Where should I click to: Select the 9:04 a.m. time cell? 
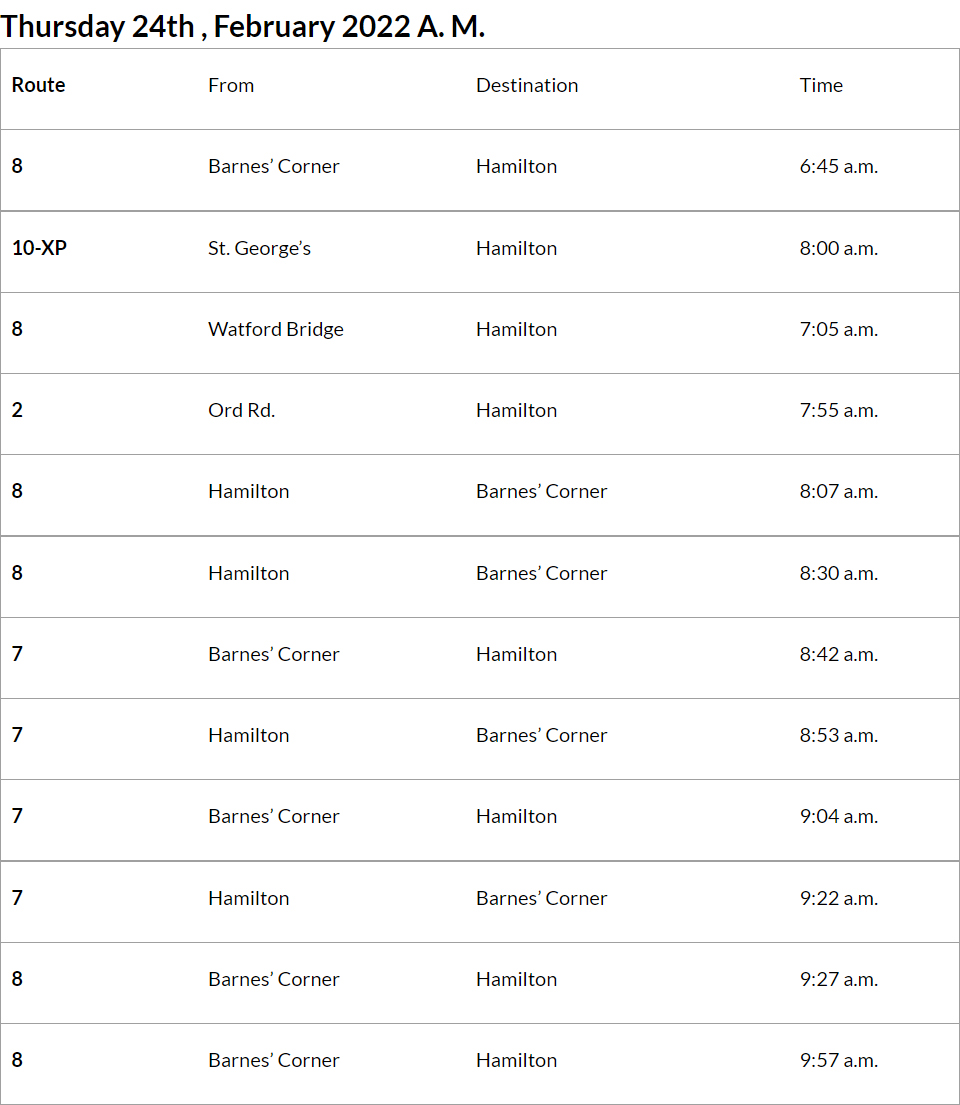(838, 816)
